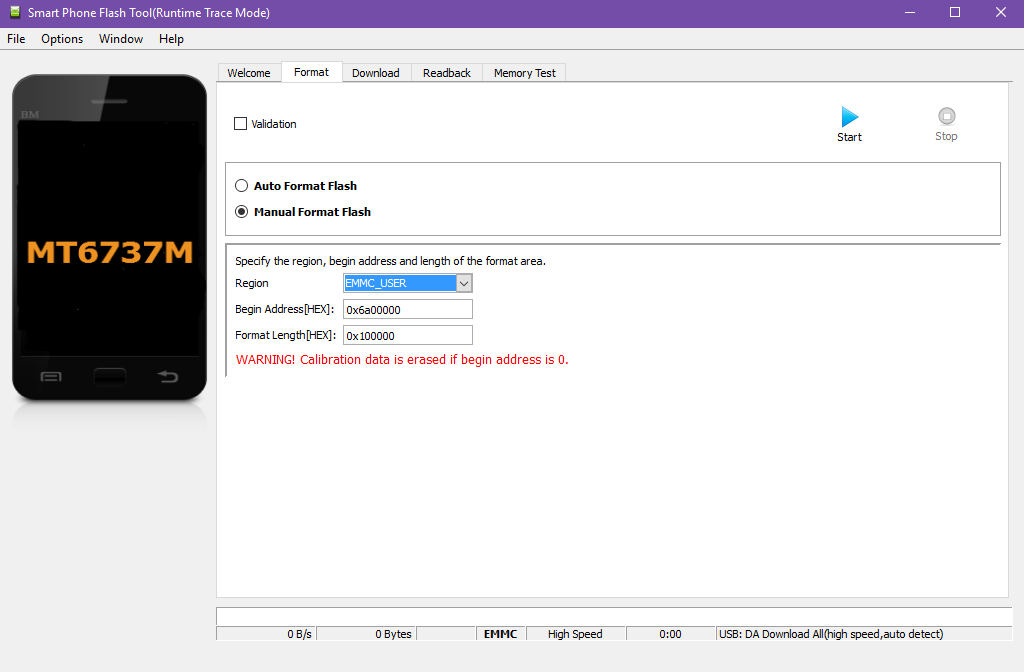Expand the Region dropdown arrow
The image size is (1024, 672).
pos(464,283)
